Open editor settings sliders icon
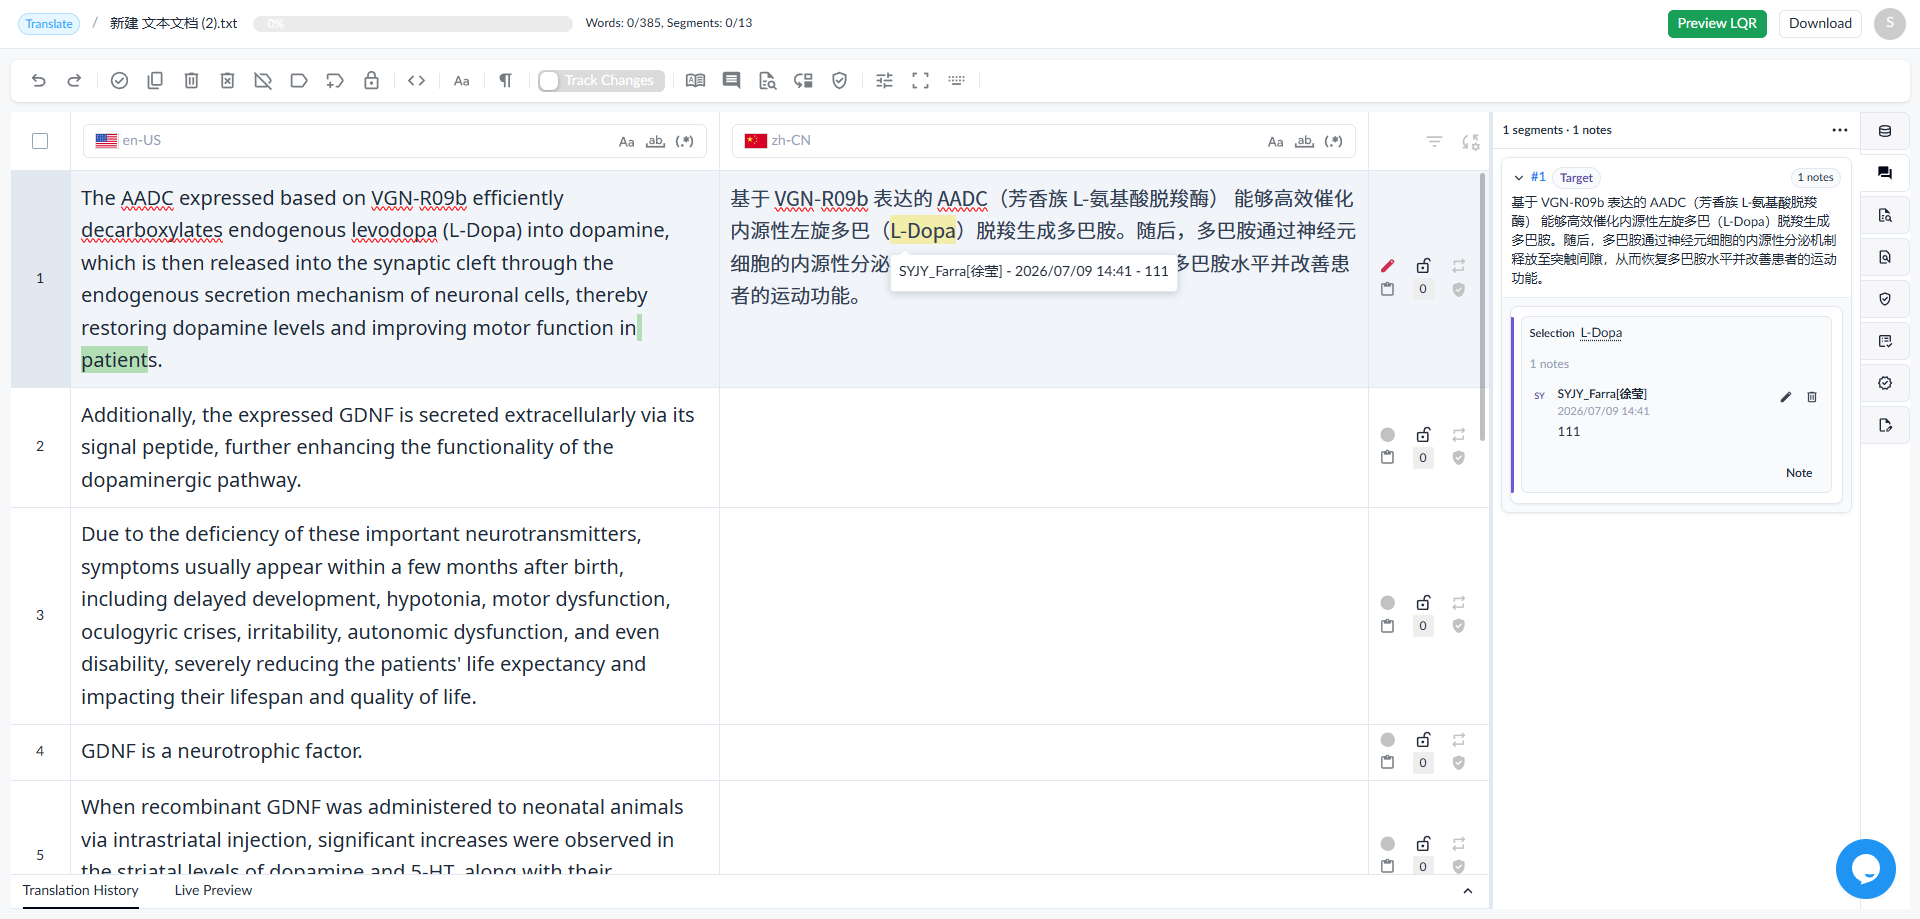This screenshot has height=919, width=1920. tap(884, 81)
